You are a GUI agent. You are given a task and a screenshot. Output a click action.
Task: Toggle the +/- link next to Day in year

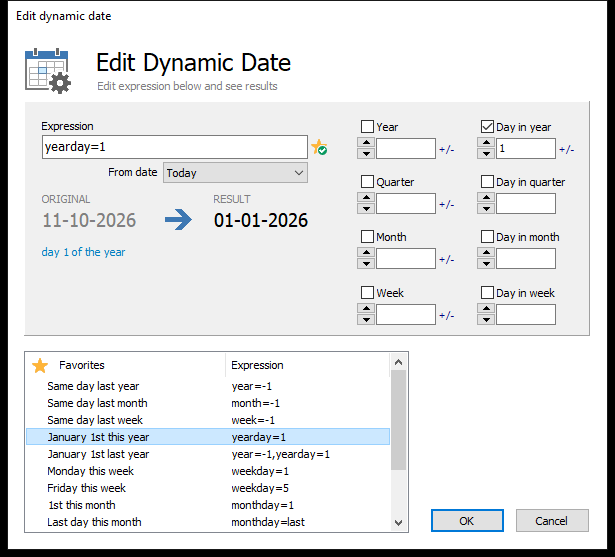coord(566,149)
